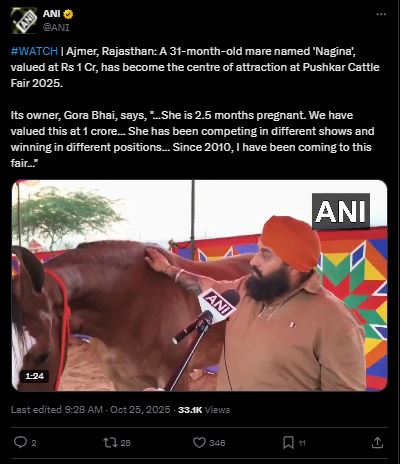The width and height of the screenshot is (400, 464).
Task: View edit history via Last edited
Action: coord(36,410)
